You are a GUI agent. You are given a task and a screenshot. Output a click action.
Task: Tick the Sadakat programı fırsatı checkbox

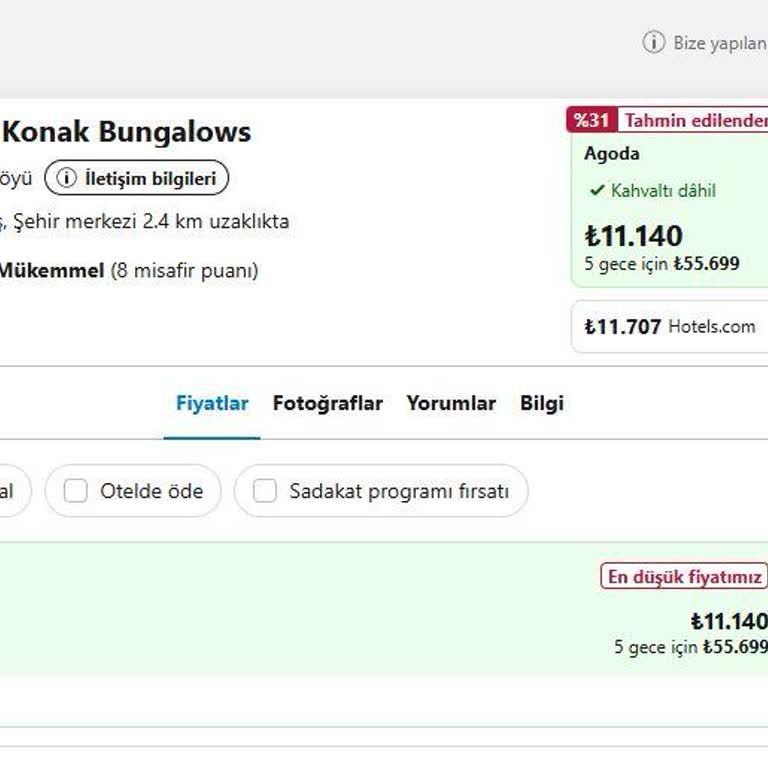(265, 491)
